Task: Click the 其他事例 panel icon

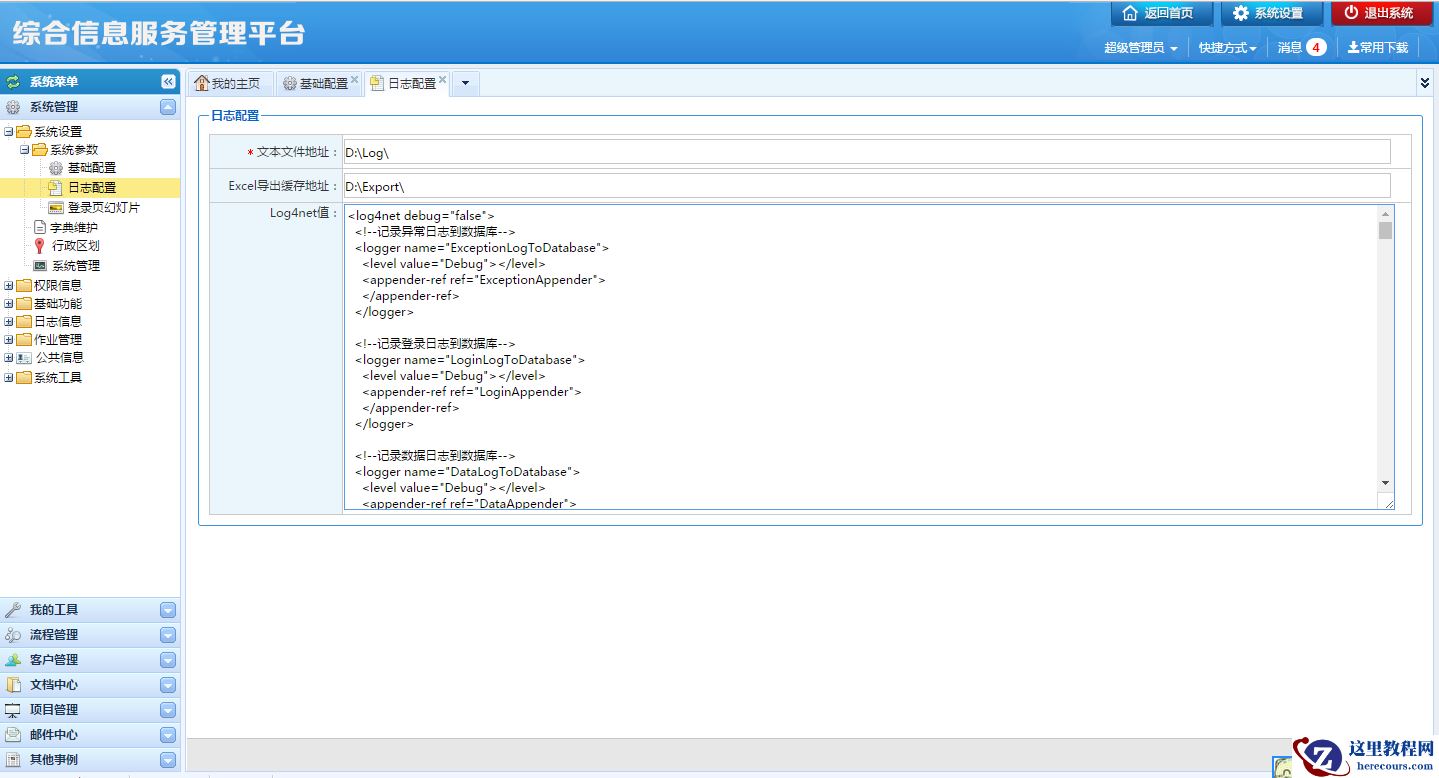Action: (13, 760)
